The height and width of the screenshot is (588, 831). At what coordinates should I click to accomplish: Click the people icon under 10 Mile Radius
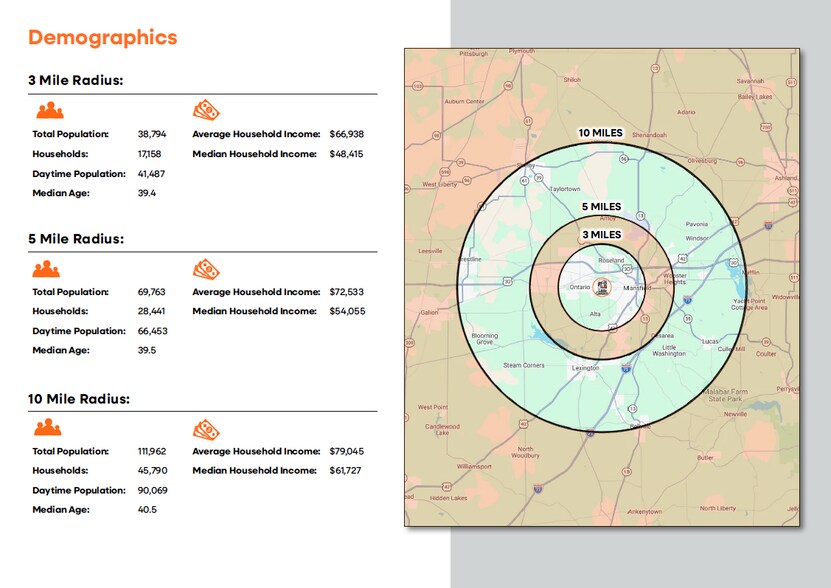(46, 428)
